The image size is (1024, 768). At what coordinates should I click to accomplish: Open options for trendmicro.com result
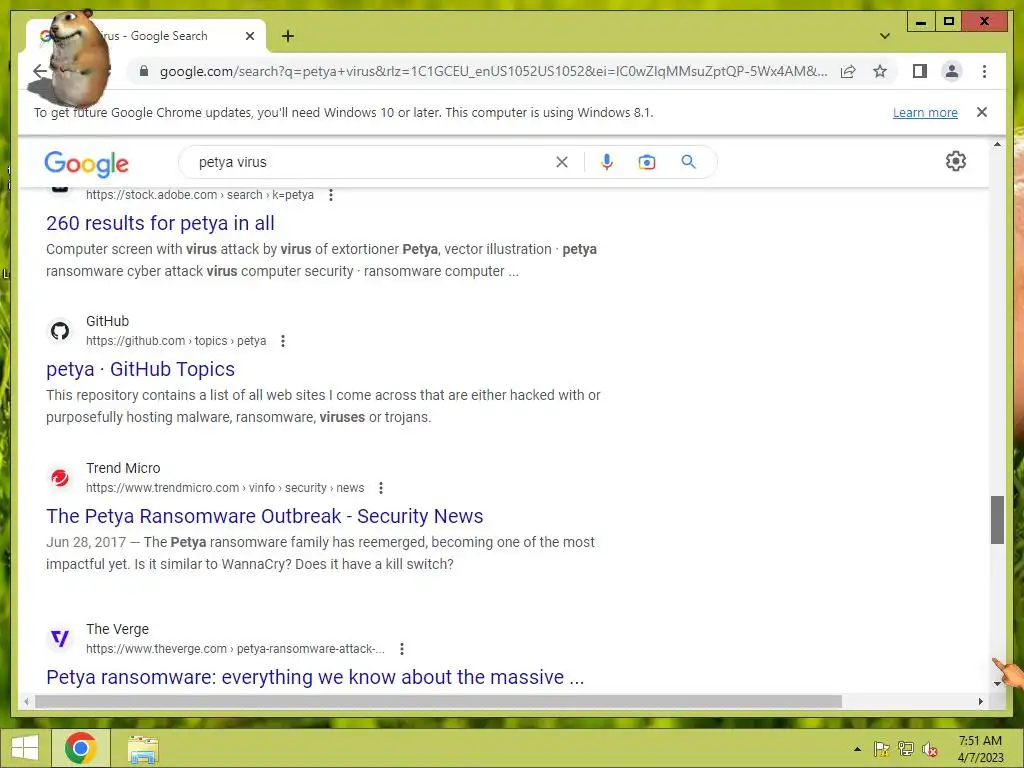tap(381, 488)
